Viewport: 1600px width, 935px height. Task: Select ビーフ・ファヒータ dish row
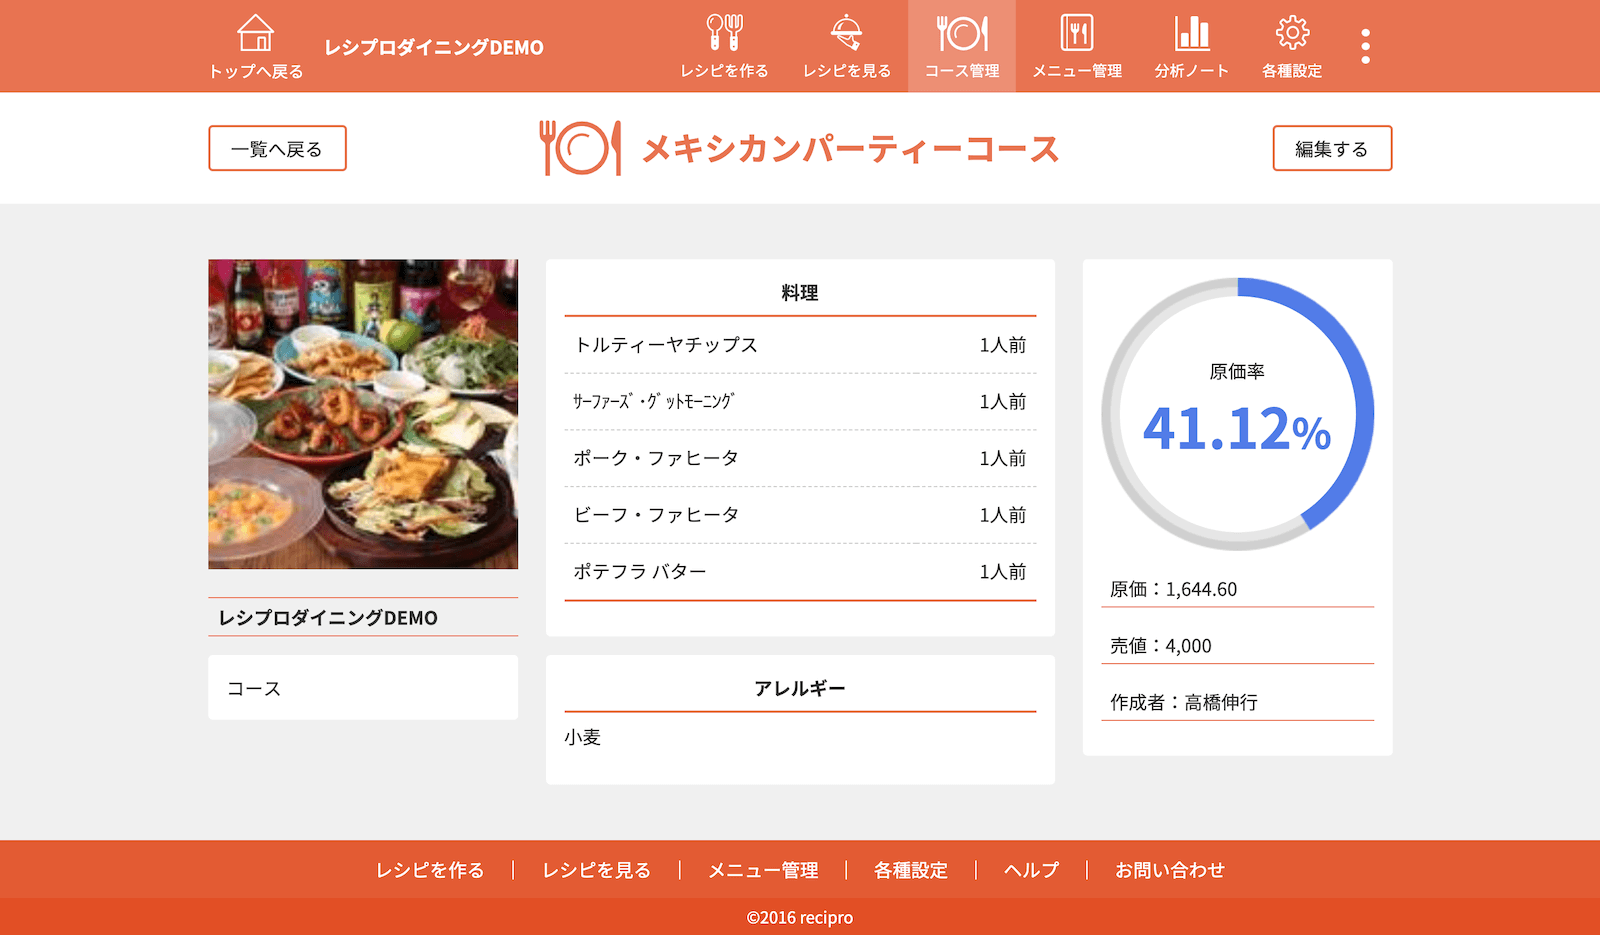click(x=799, y=515)
